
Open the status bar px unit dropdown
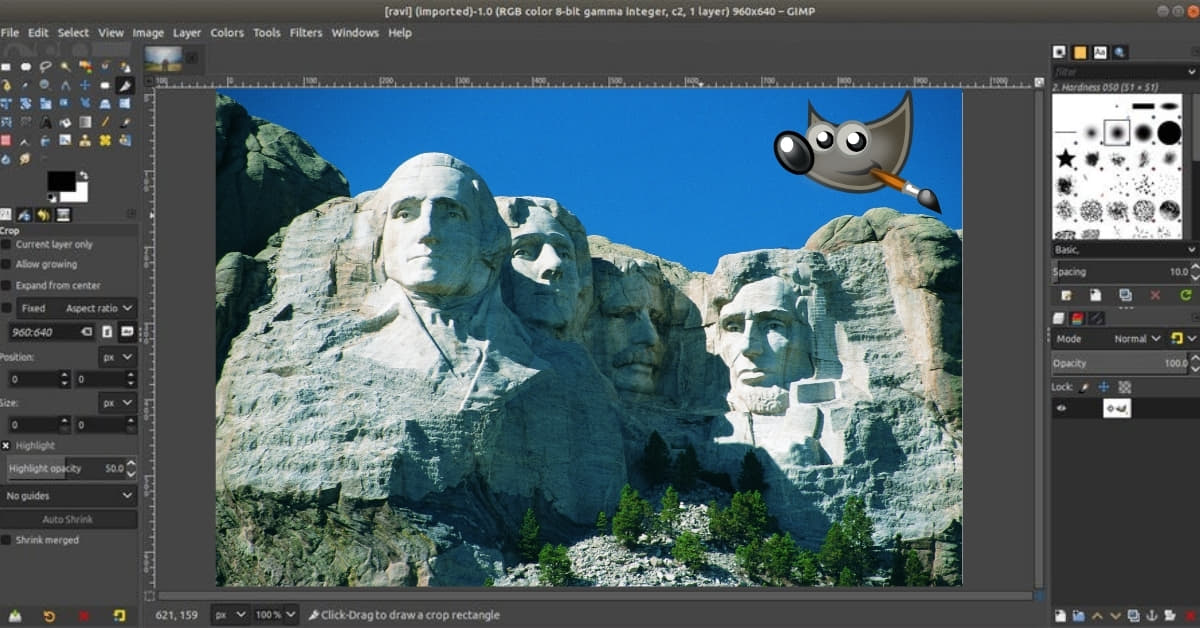pos(230,615)
